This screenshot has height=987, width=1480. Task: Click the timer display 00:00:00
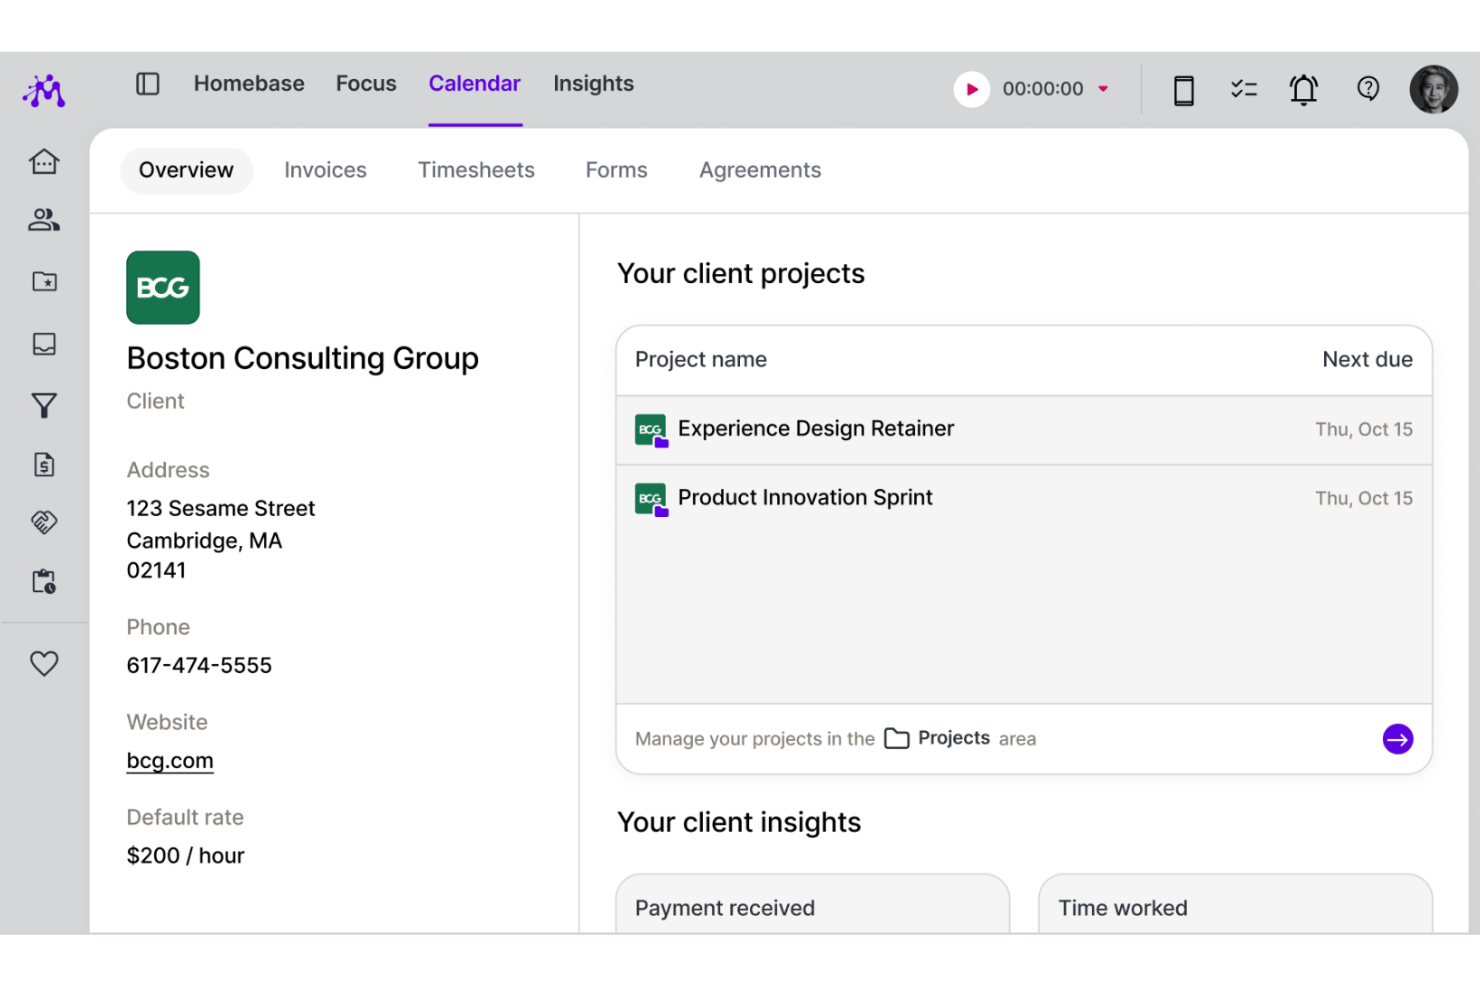[x=1043, y=89]
